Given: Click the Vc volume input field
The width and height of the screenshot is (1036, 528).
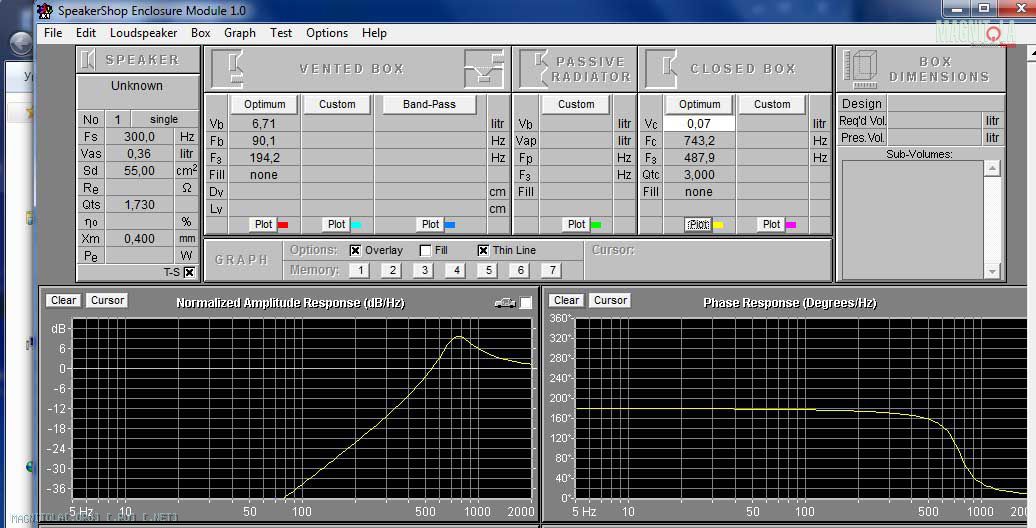Looking at the screenshot, I should coord(699,123).
